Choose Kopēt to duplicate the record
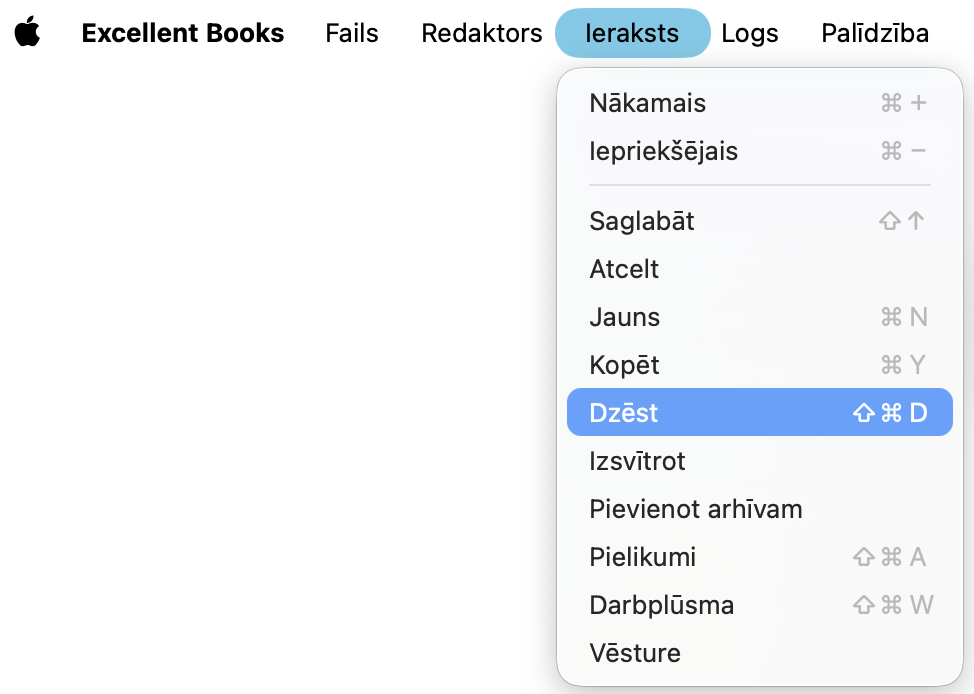Image resolution: width=974 pixels, height=694 pixels. click(624, 365)
